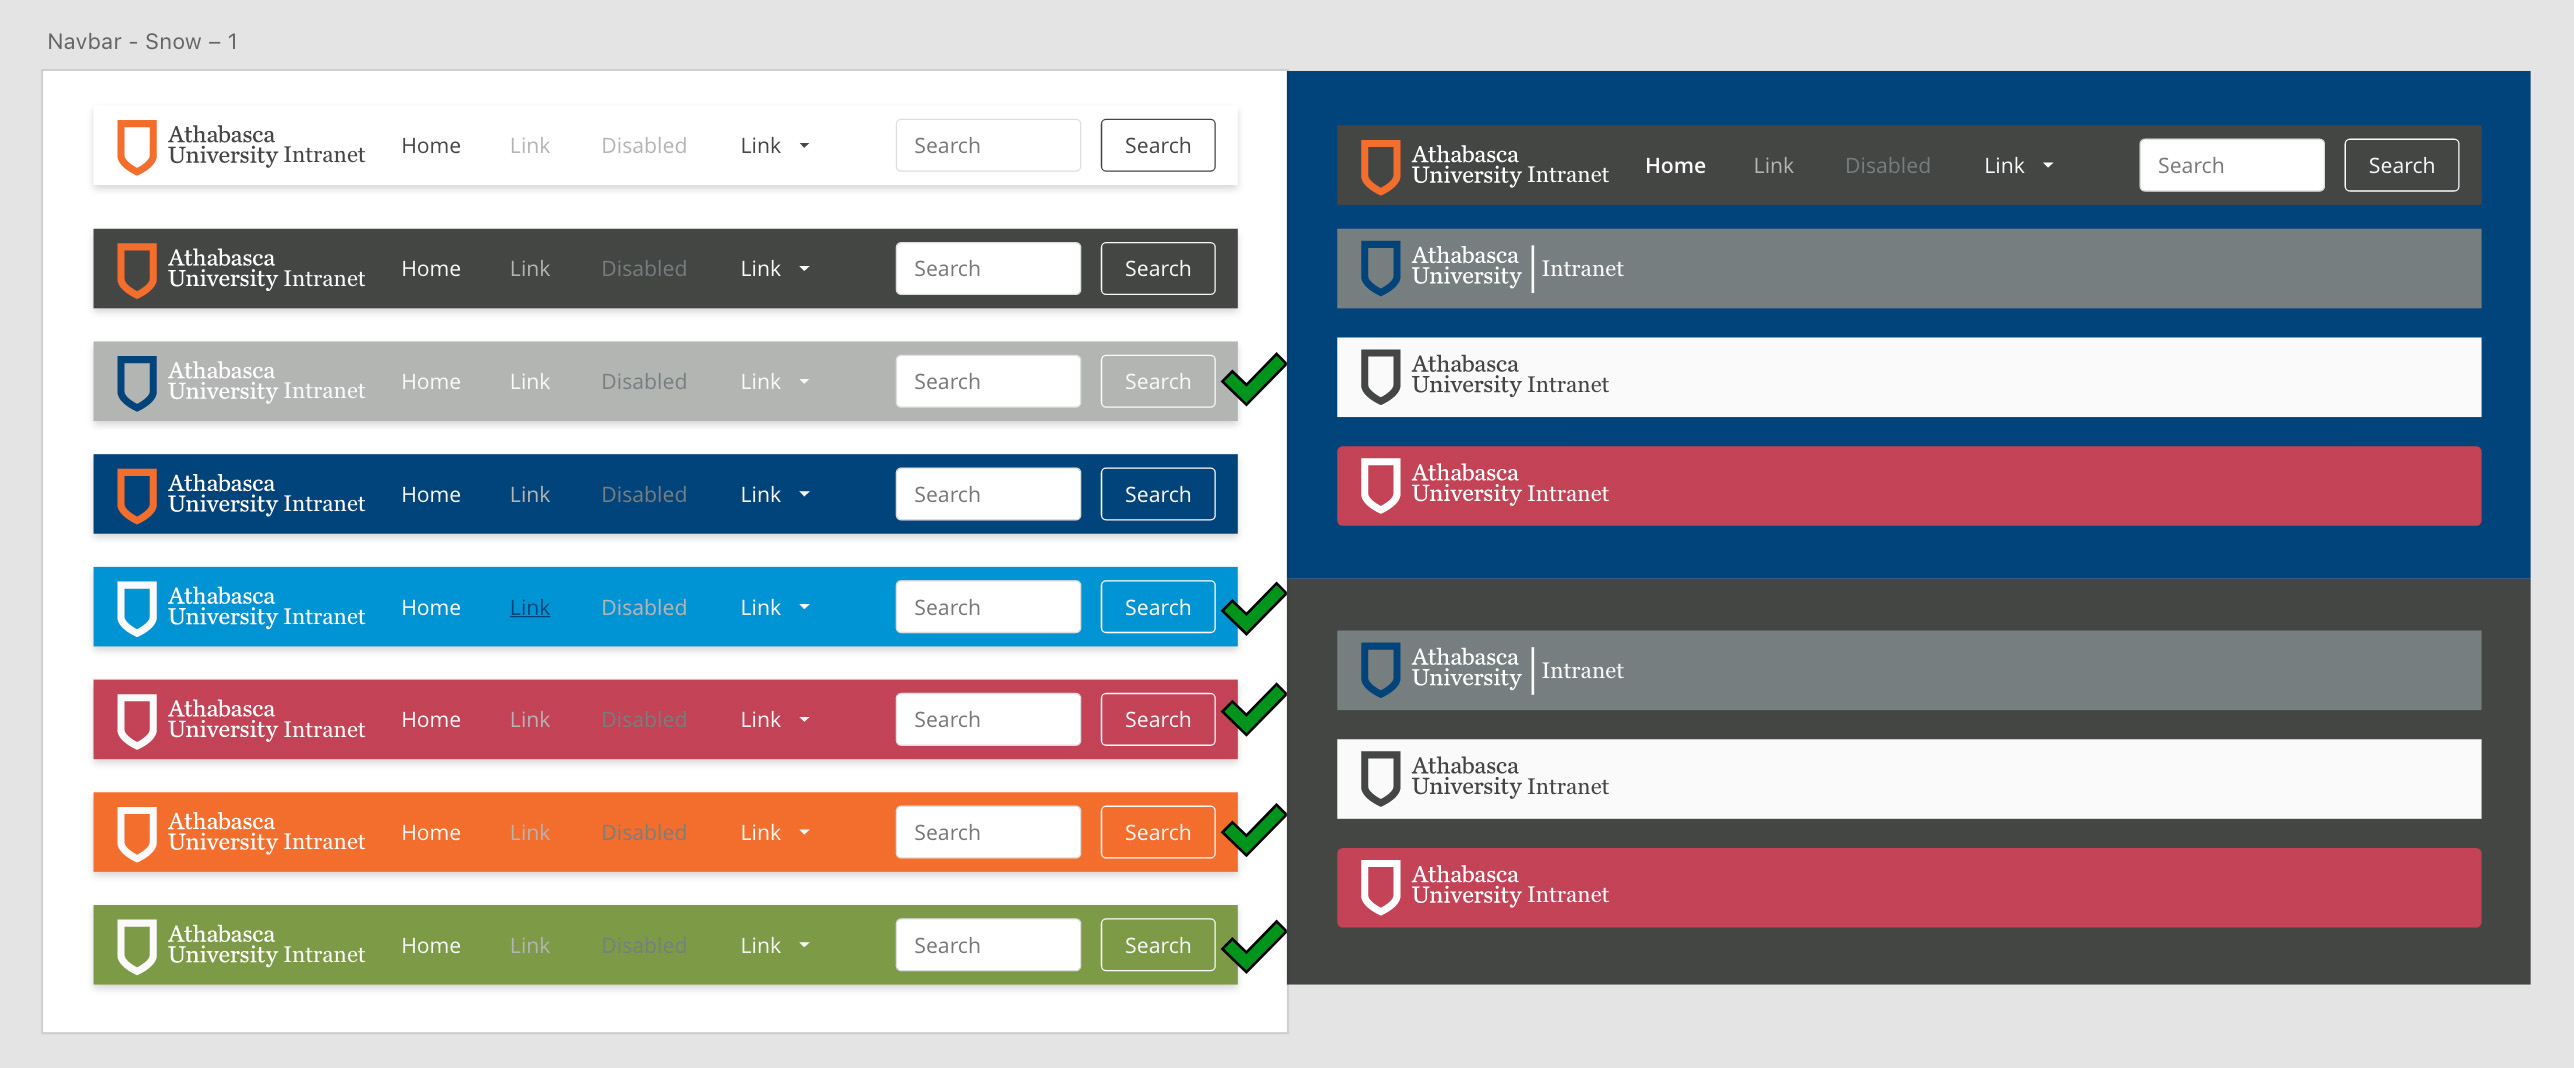Expand the Link dropdown in the right dark navbar

(2018, 166)
